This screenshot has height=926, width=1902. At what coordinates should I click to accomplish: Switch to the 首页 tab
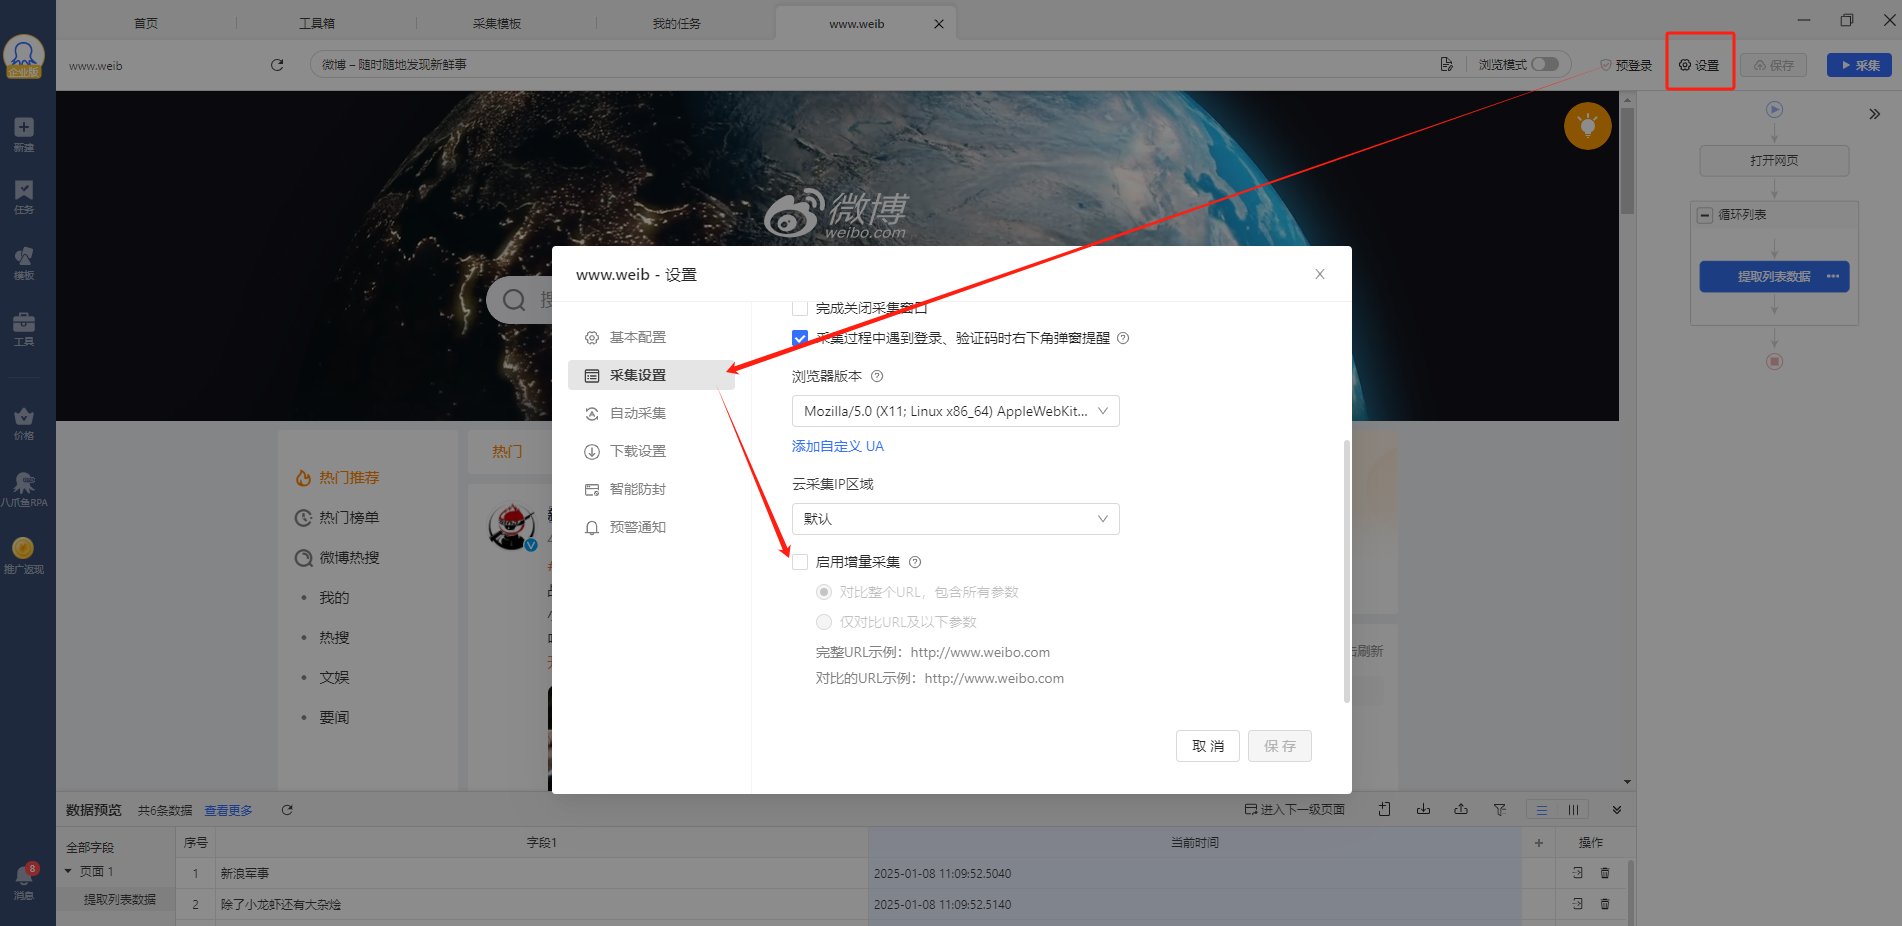tap(146, 23)
